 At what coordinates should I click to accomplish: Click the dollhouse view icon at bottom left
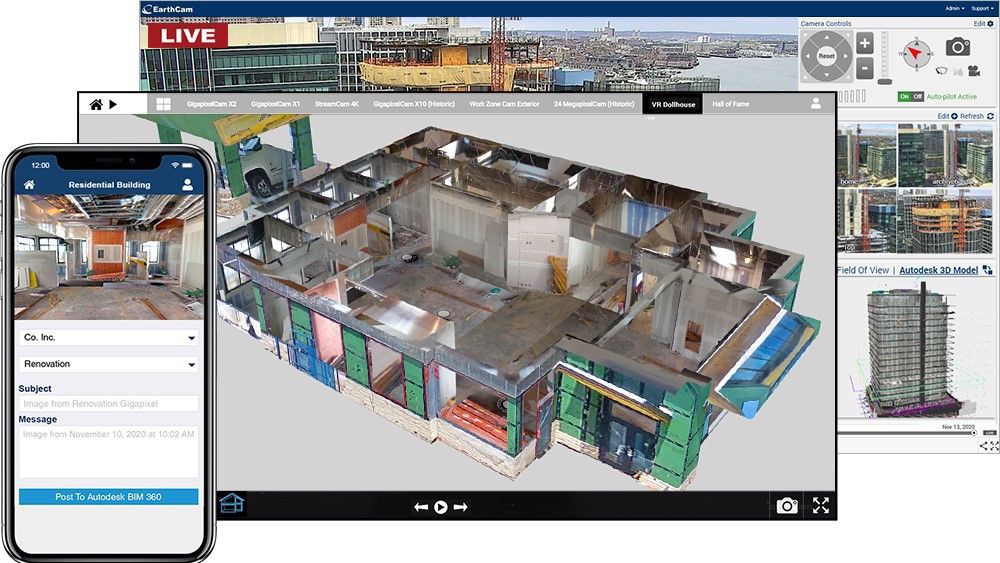coord(233,505)
